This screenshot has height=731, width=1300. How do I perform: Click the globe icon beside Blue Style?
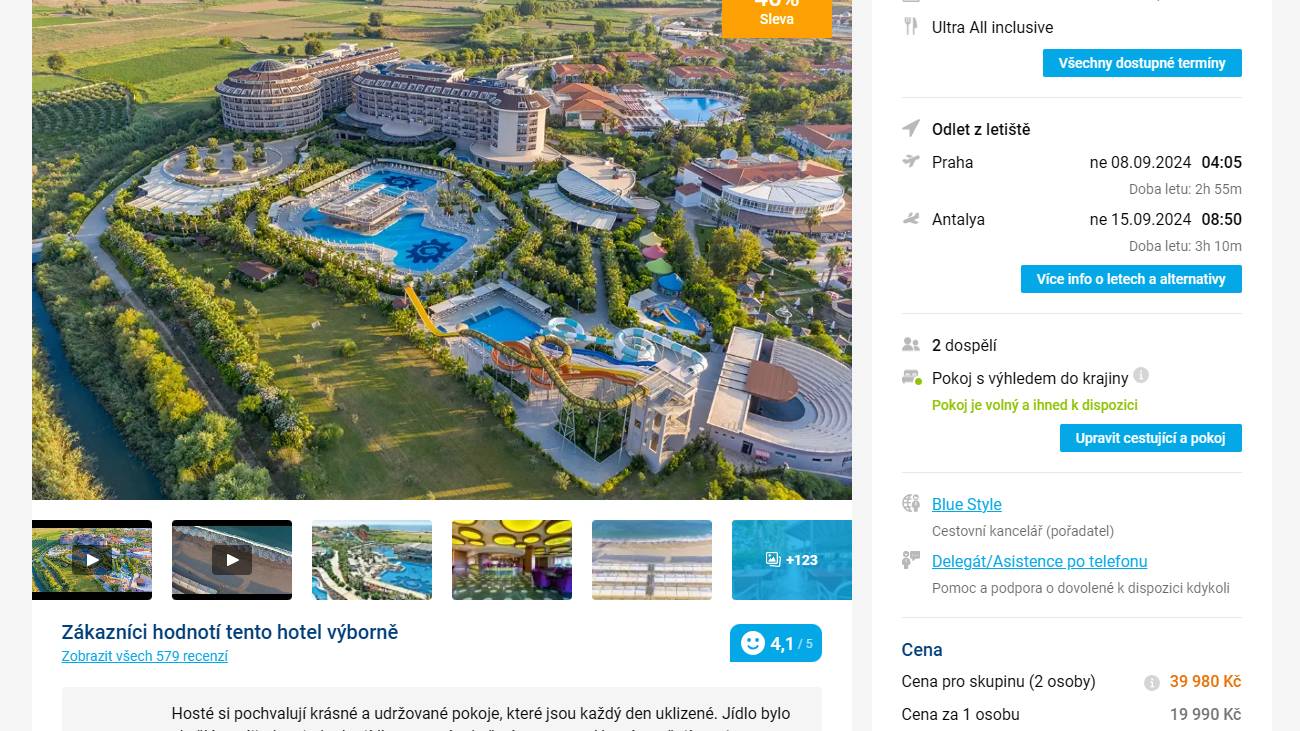click(x=910, y=503)
